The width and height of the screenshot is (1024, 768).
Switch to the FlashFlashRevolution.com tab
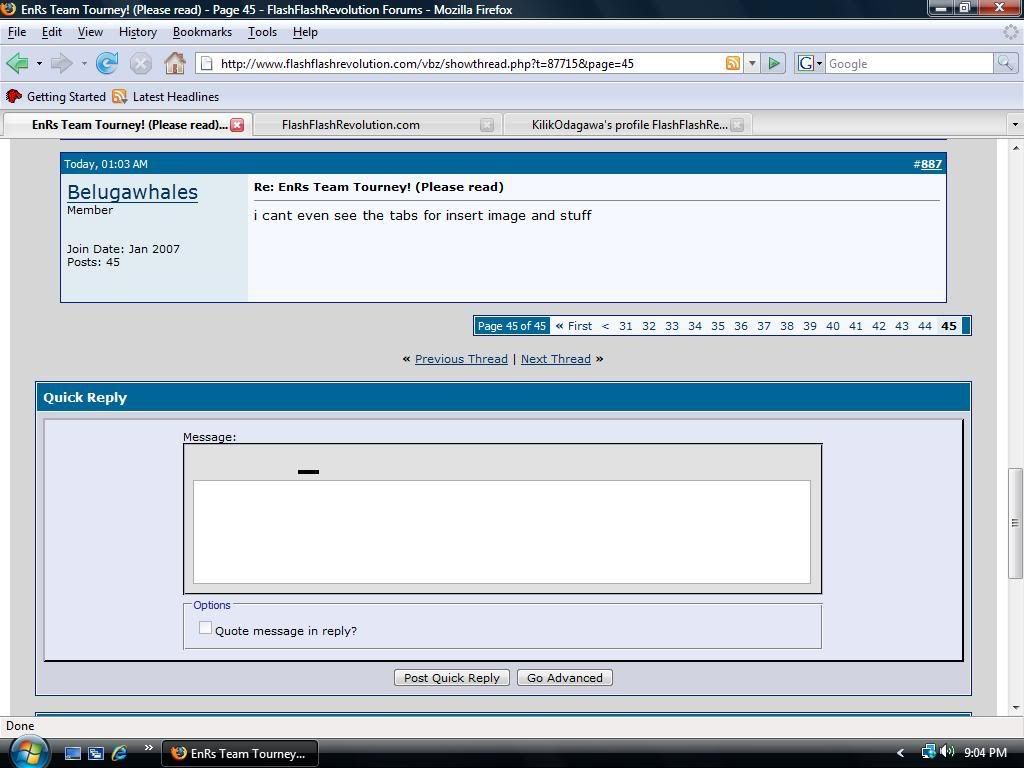pyautogui.click(x=351, y=125)
